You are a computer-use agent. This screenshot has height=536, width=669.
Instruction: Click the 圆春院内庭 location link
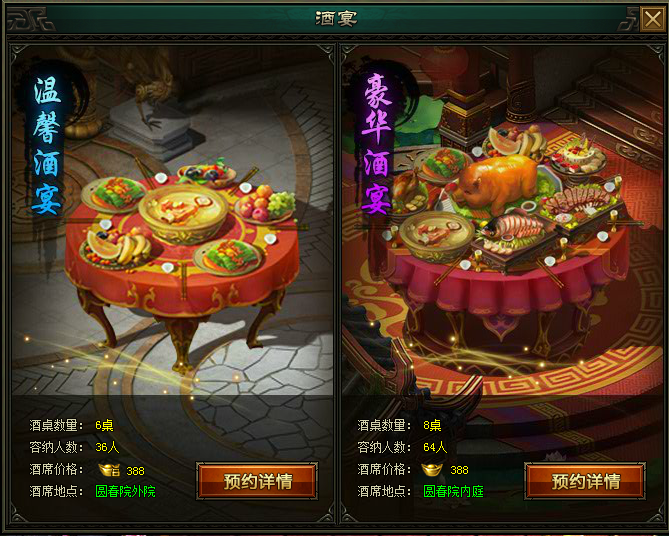tap(453, 491)
